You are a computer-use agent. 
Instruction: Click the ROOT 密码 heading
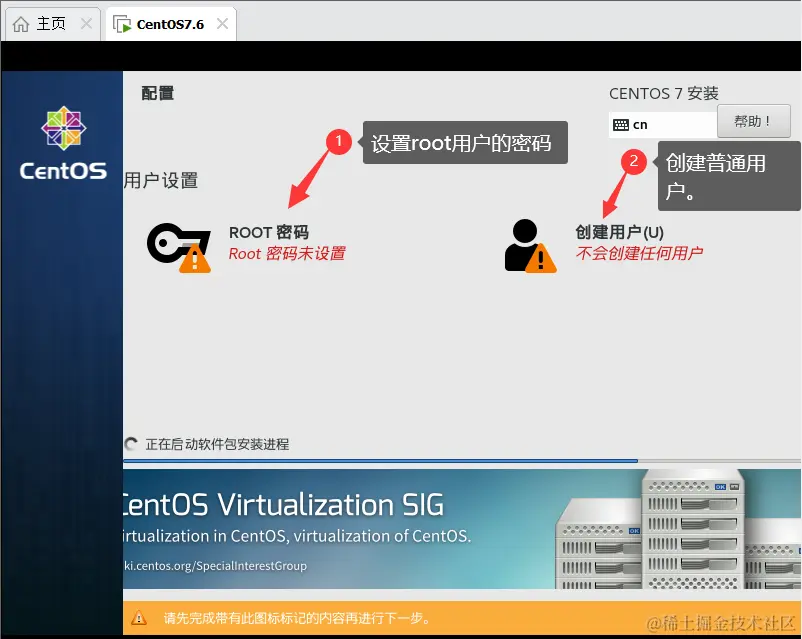(269, 232)
